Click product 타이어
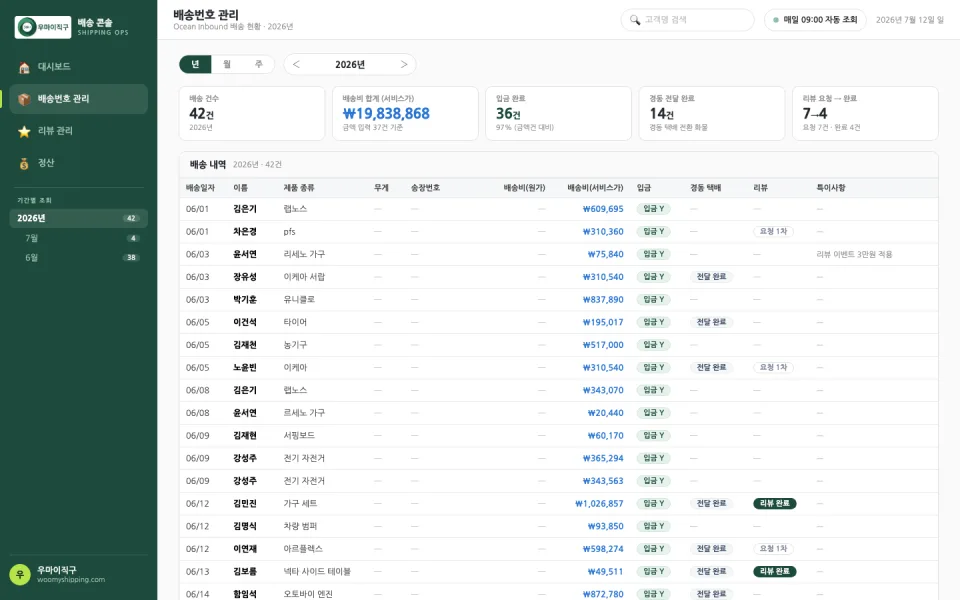 coord(295,322)
